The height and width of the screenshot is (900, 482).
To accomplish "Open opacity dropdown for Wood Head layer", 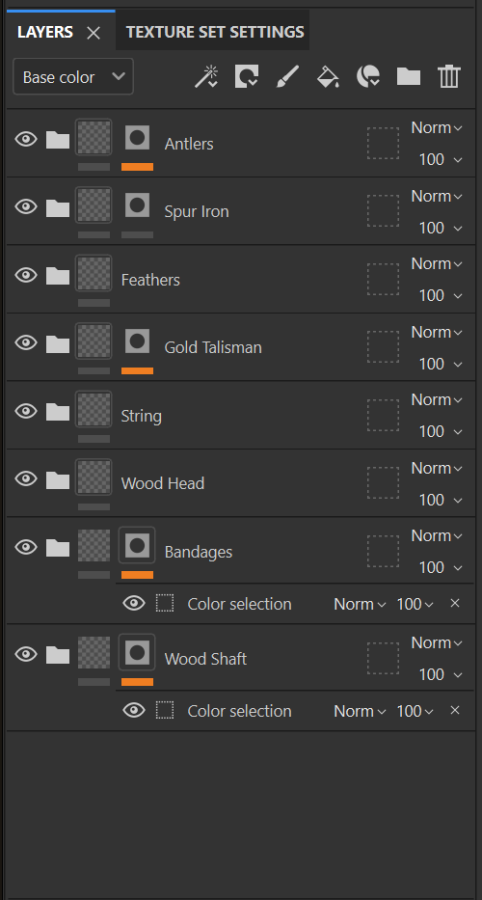I will pos(441,500).
